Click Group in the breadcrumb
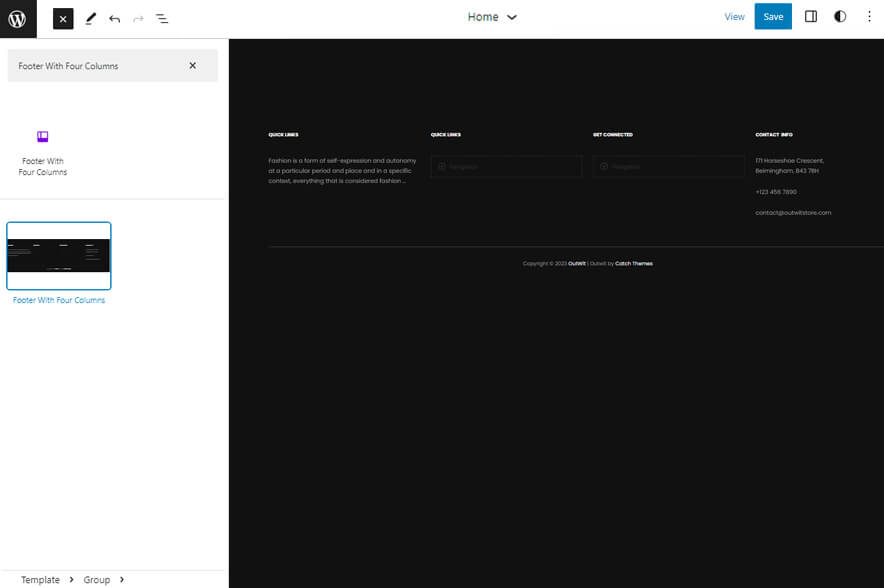Screen dimensions: 884x588 point(96,580)
